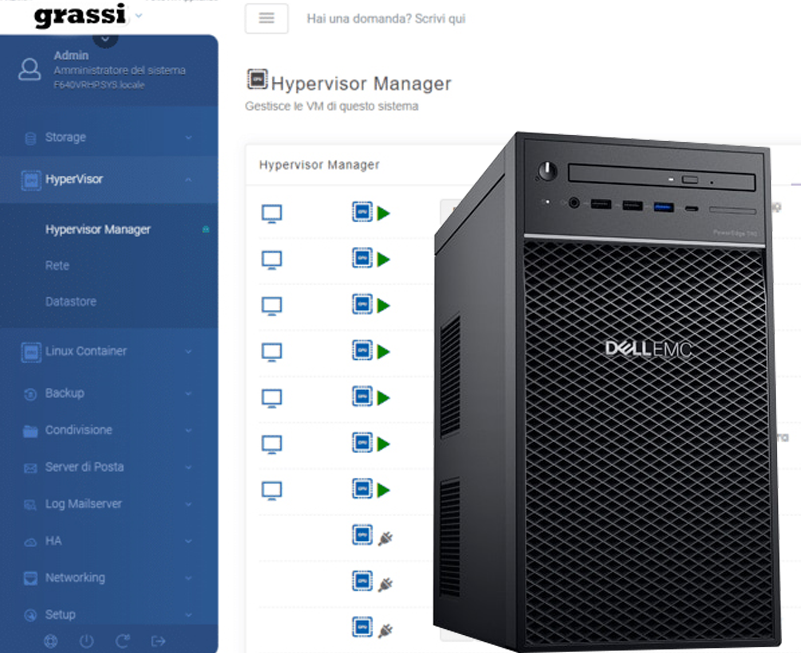This screenshot has height=653, width=801.
Task: Click the HyperVisor CPU icon in sidebar
Action: point(31,180)
